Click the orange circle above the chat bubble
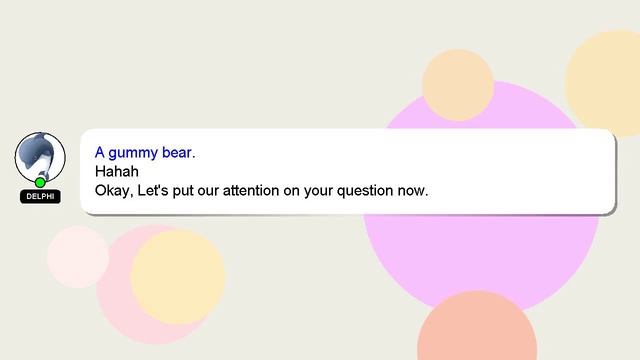 click(458, 85)
